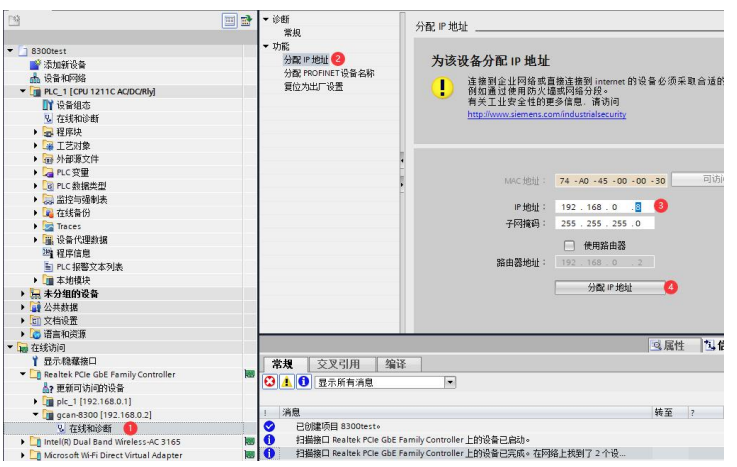Select 复位为出厂设置
Viewport: 737px width, 467px height.
tap(314, 87)
